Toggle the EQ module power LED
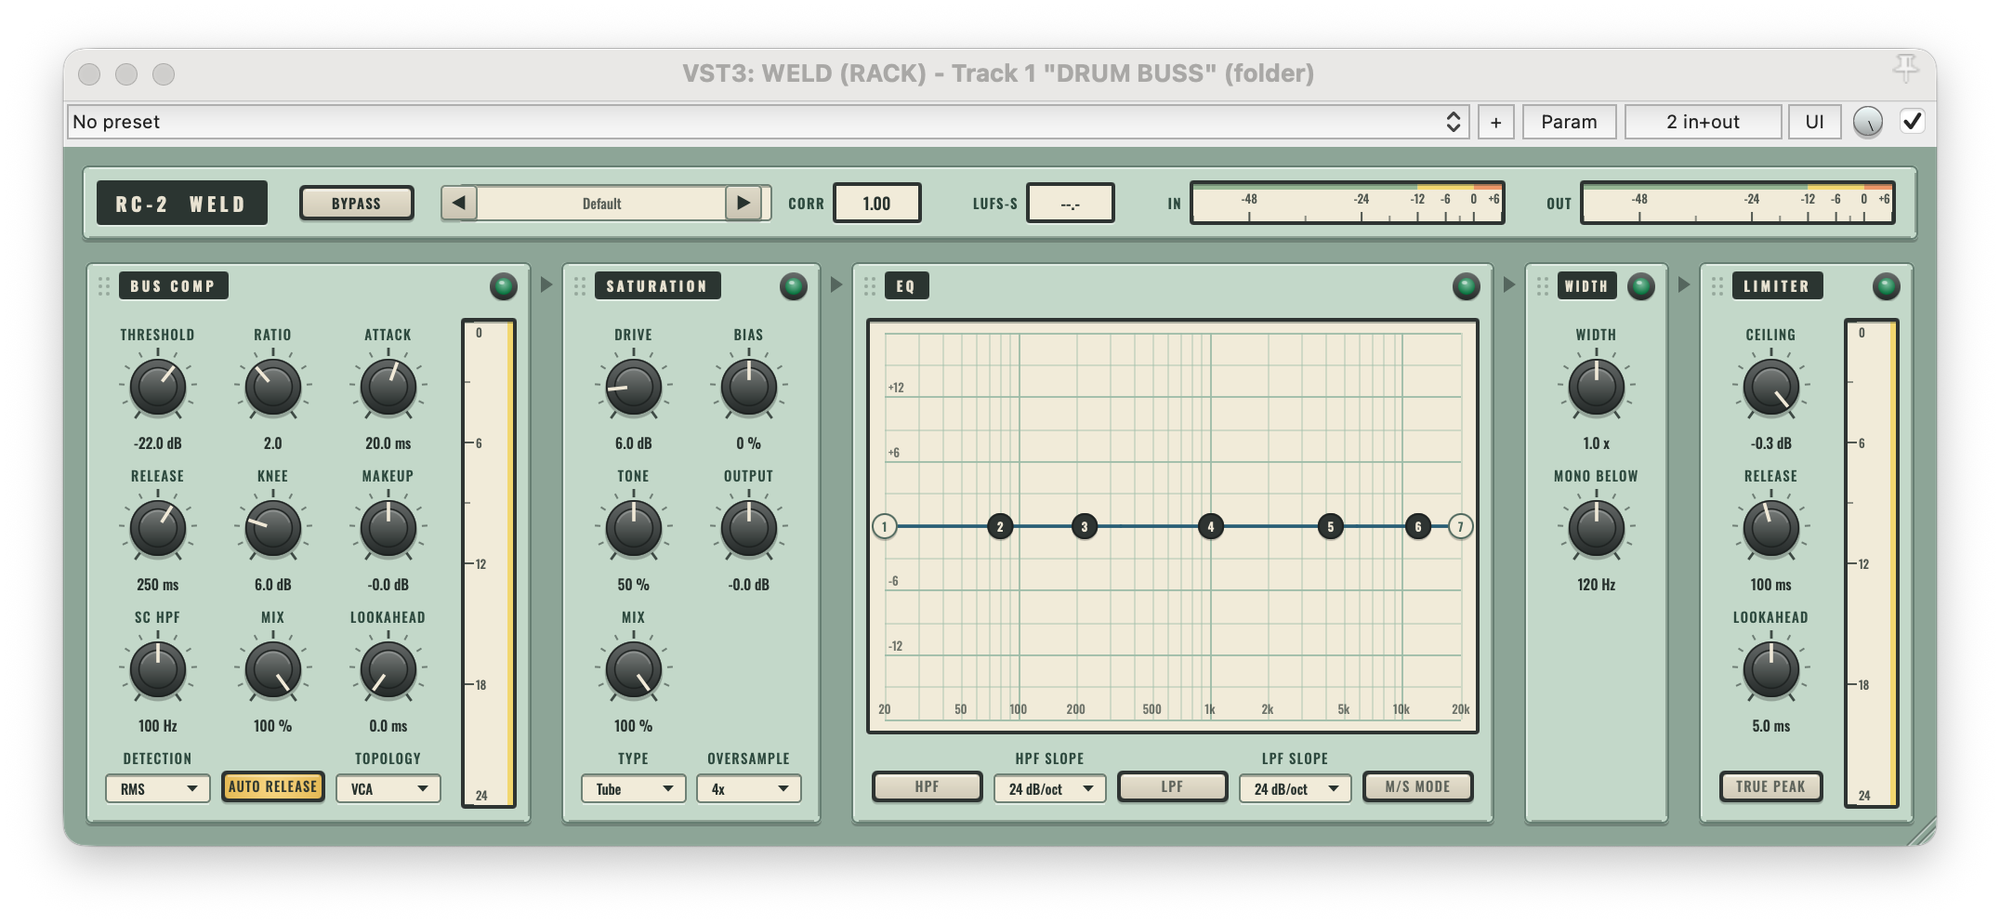Viewport: 2000px width, 924px height. pos(1466,287)
